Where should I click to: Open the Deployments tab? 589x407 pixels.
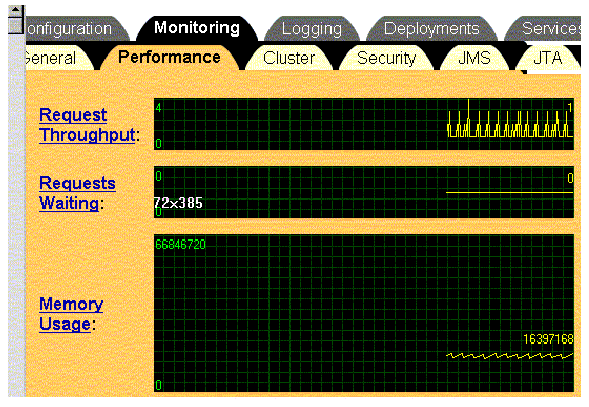[x=432, y=29]
